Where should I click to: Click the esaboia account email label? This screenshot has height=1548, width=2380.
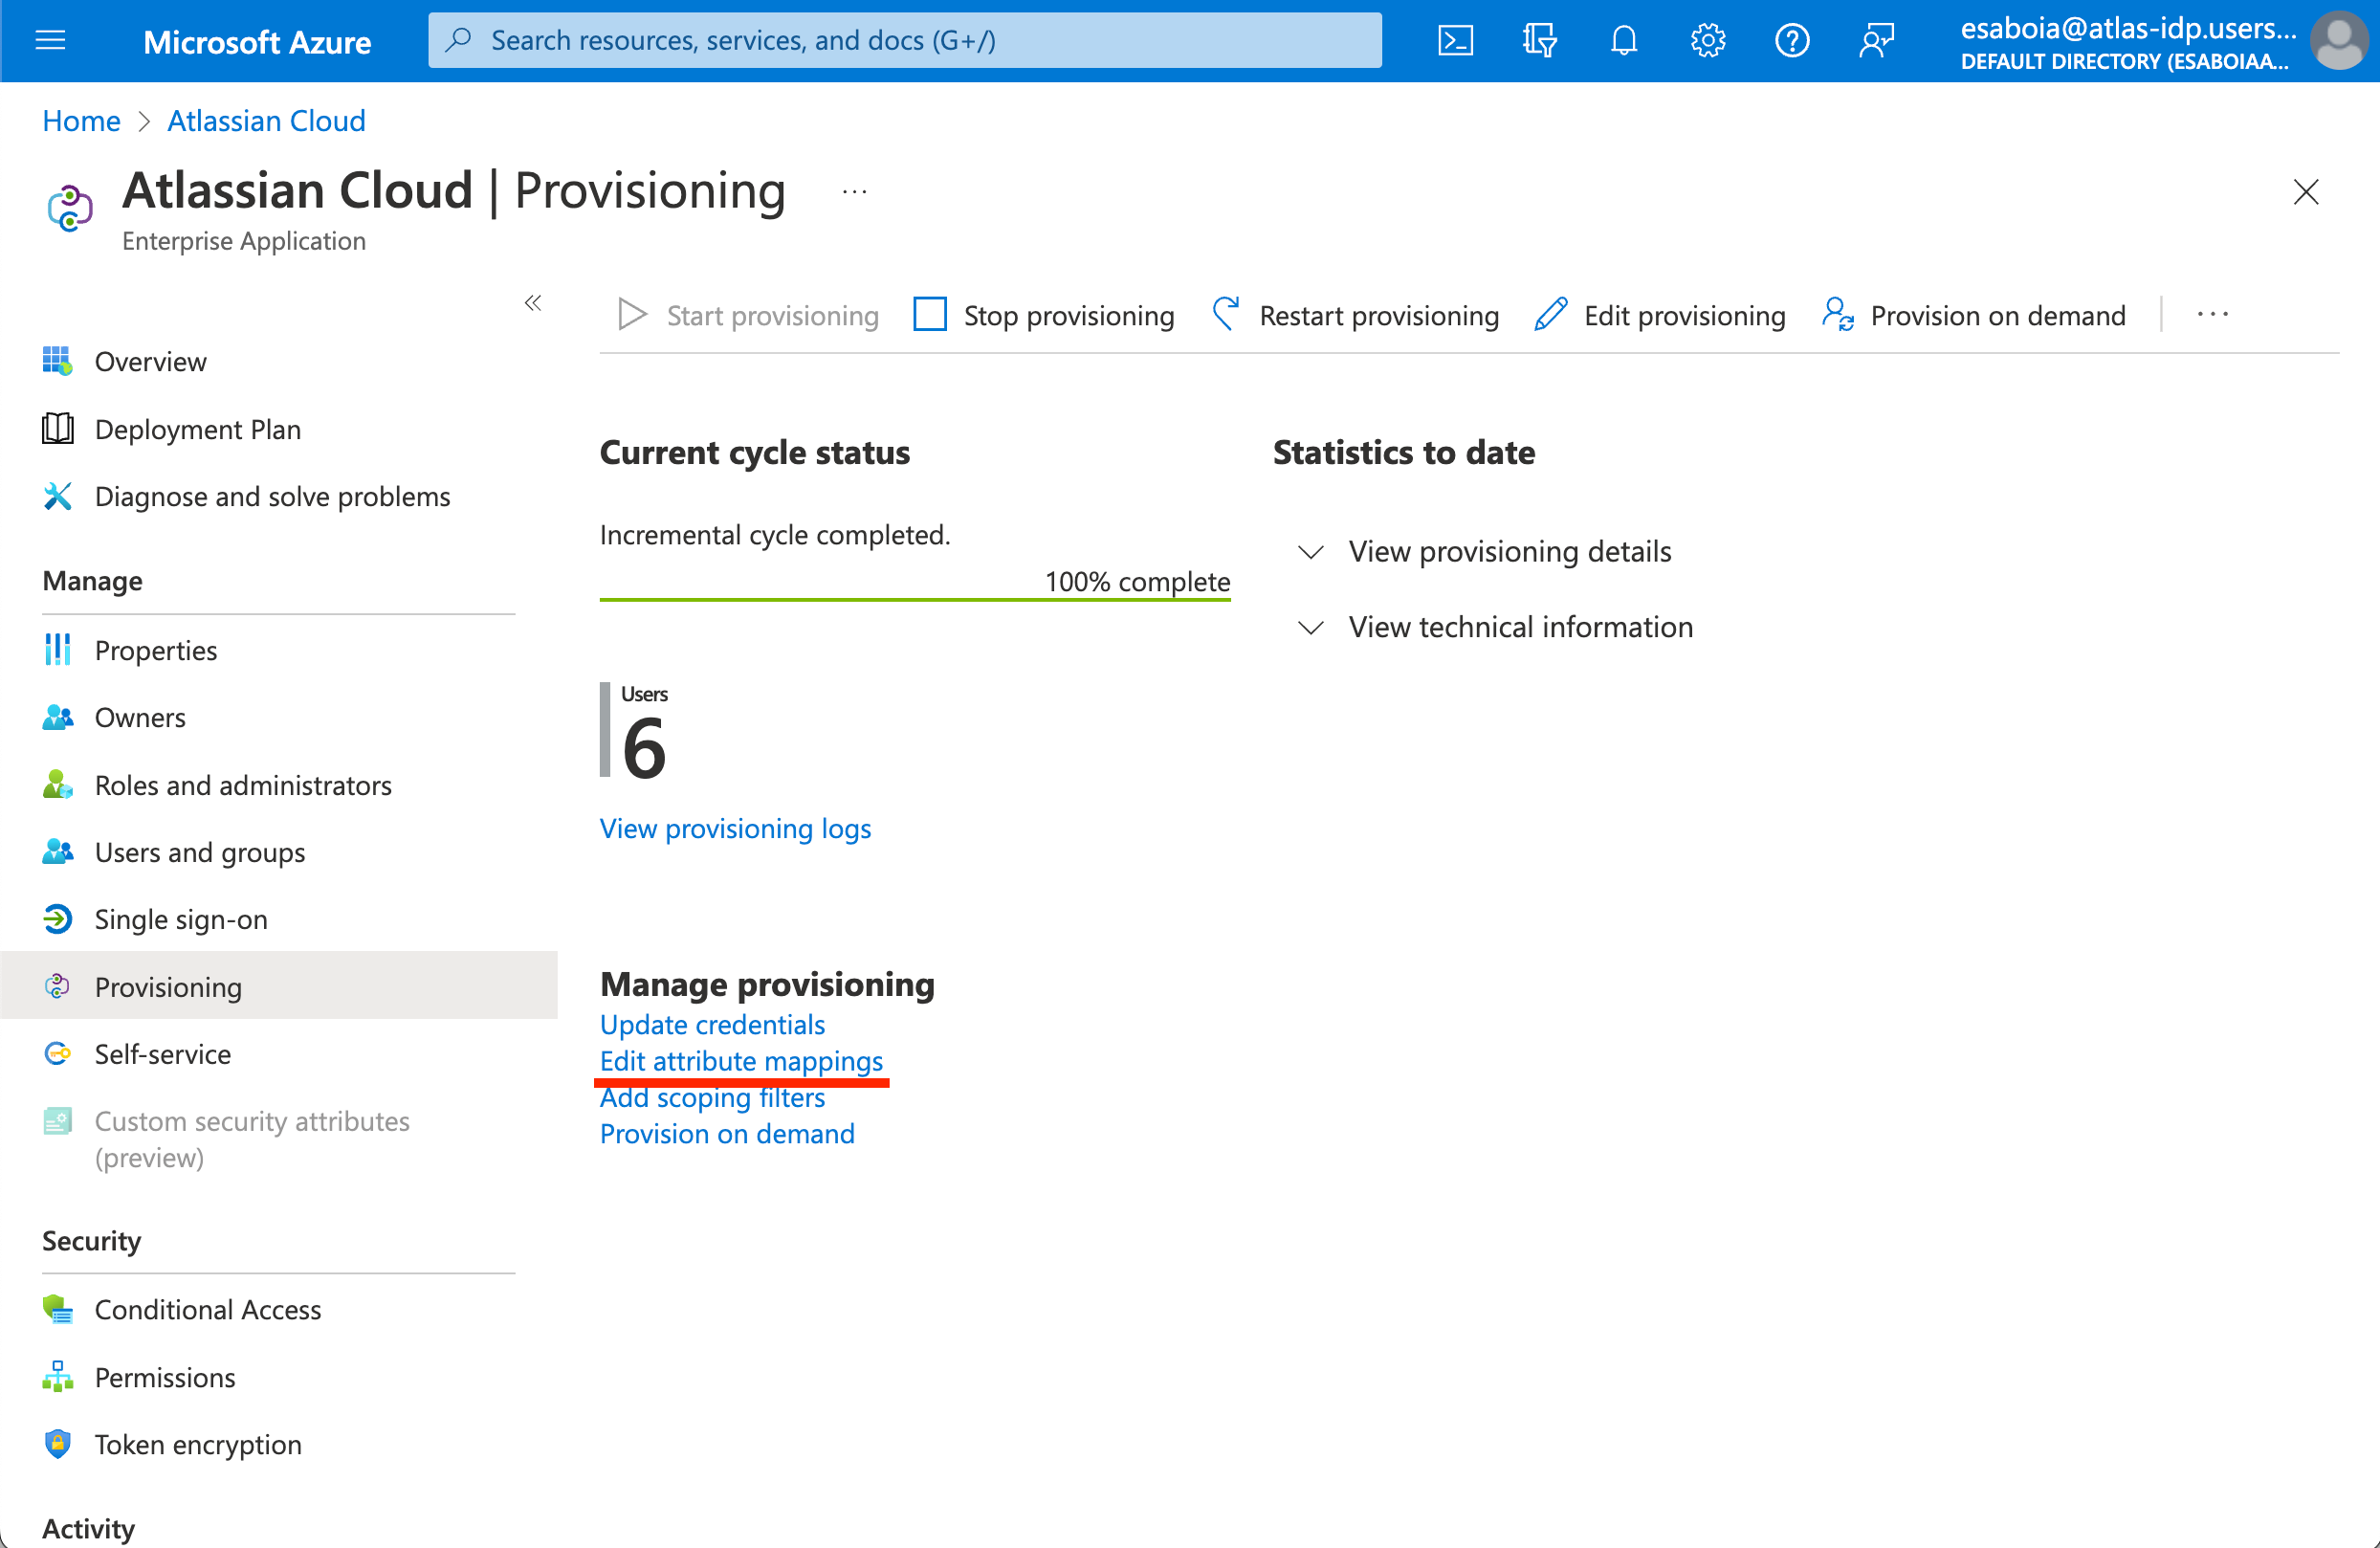click(x=2128, y=28)
